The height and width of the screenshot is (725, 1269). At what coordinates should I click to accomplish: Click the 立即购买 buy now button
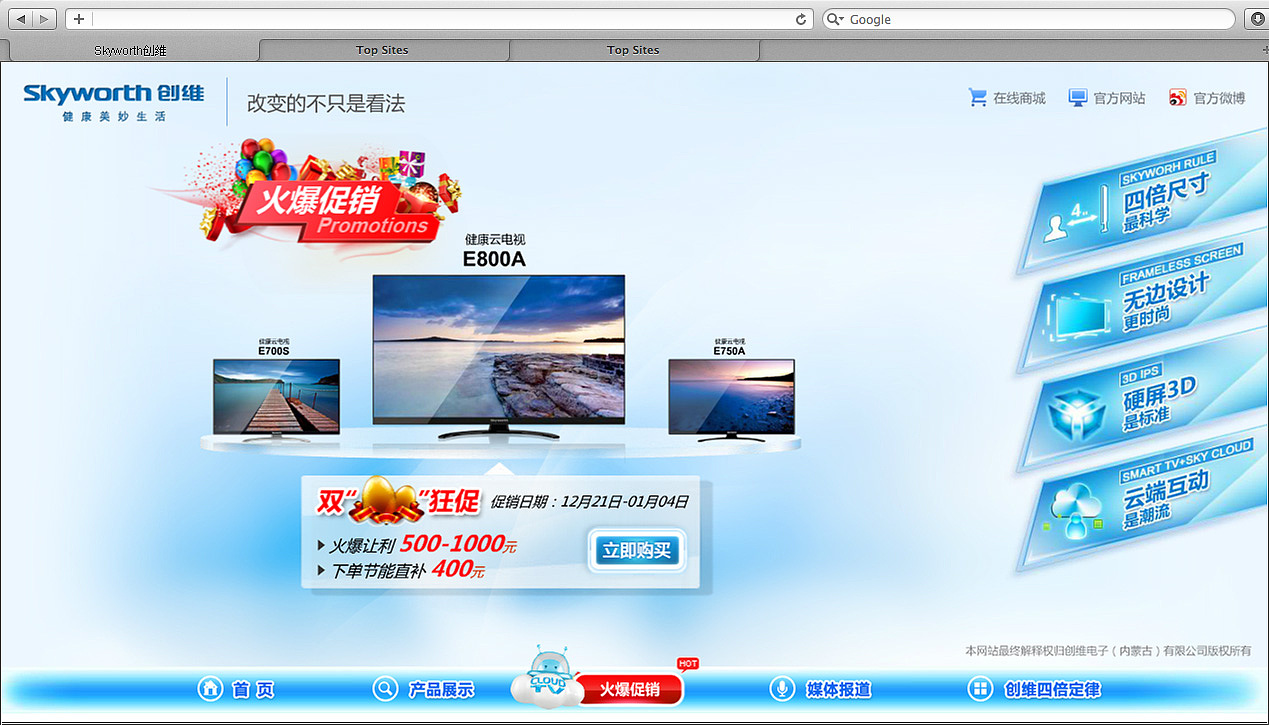tap(637, 550)
